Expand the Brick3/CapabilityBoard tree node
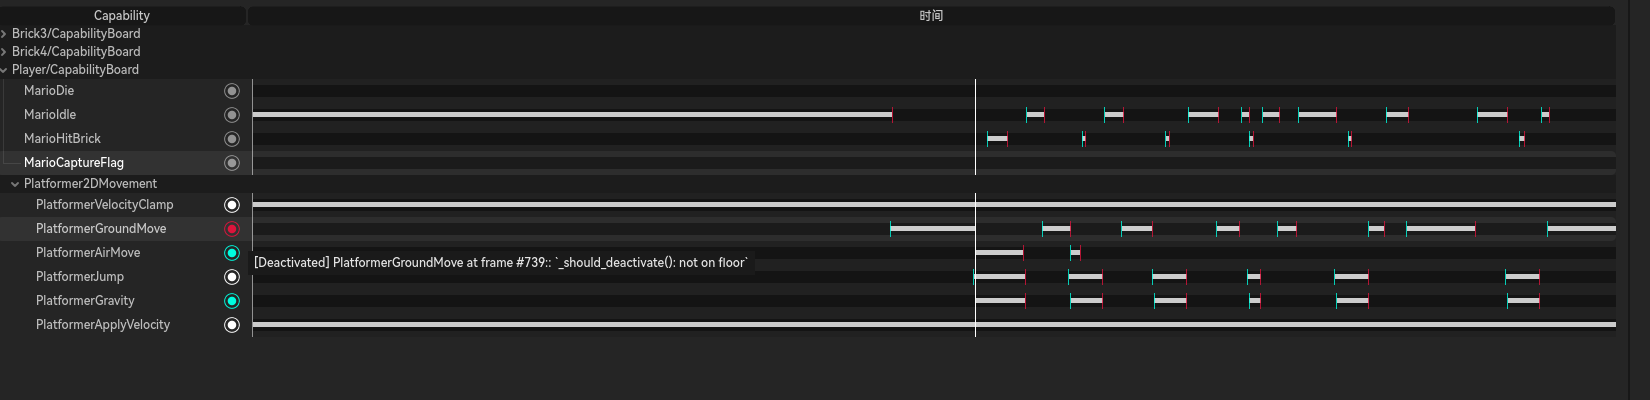The image size is (1650, 400). click(4, 34)
